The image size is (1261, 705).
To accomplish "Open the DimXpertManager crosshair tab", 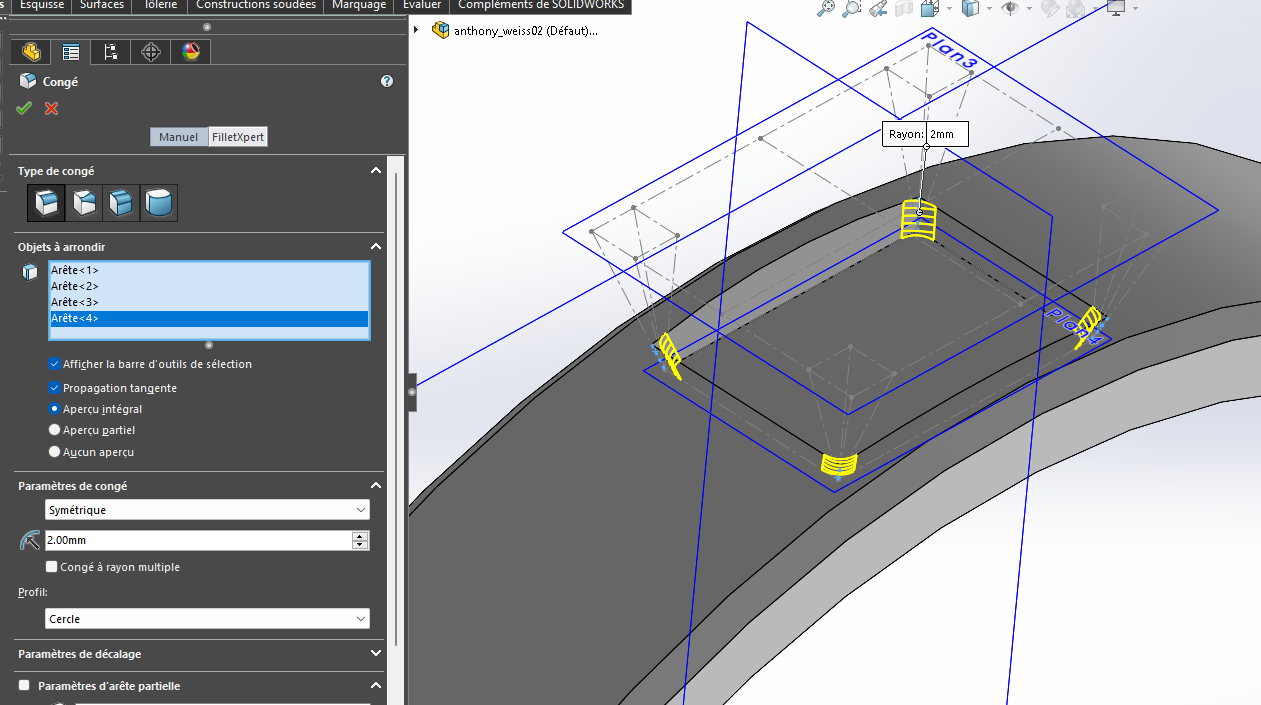I will pos(151,52).
